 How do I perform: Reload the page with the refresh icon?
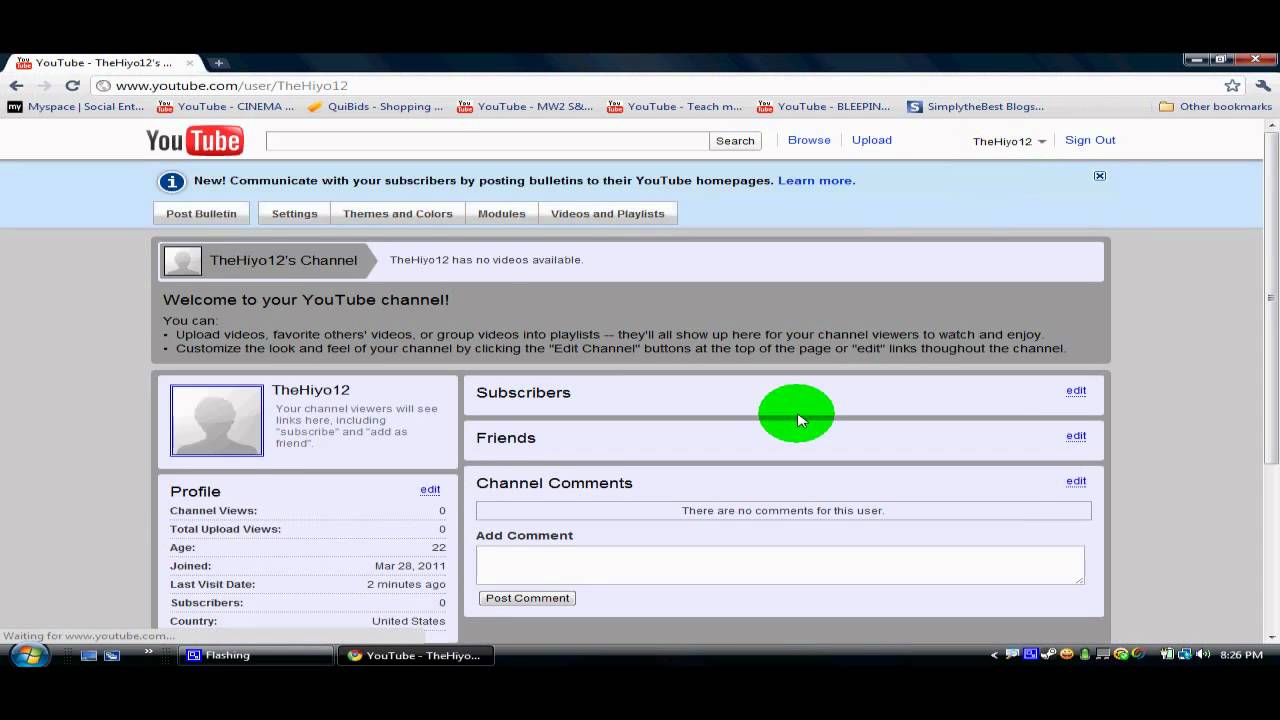[72, 86]
